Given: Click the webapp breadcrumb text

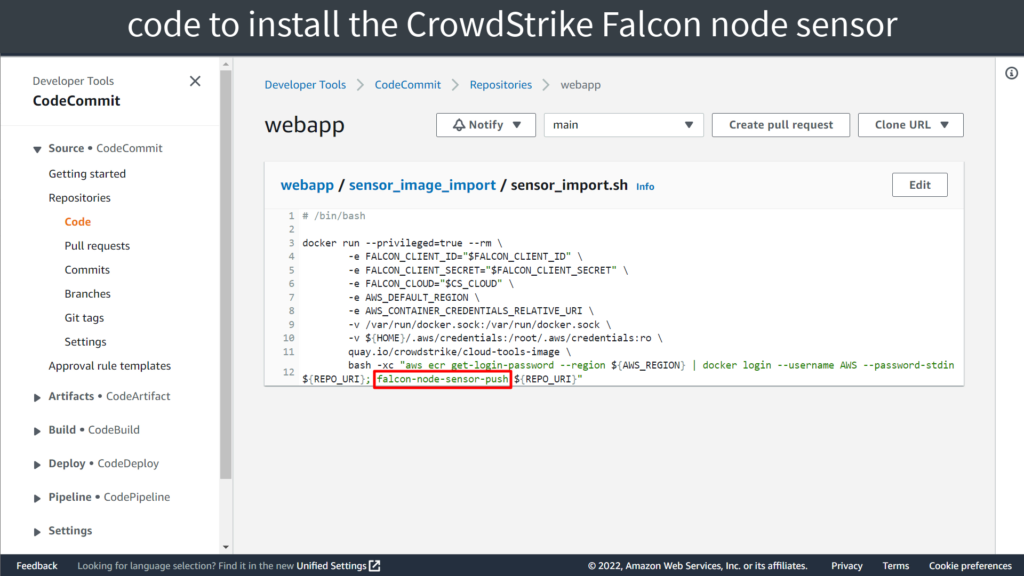Looking at the screenshot, I should tap(580, 85).
